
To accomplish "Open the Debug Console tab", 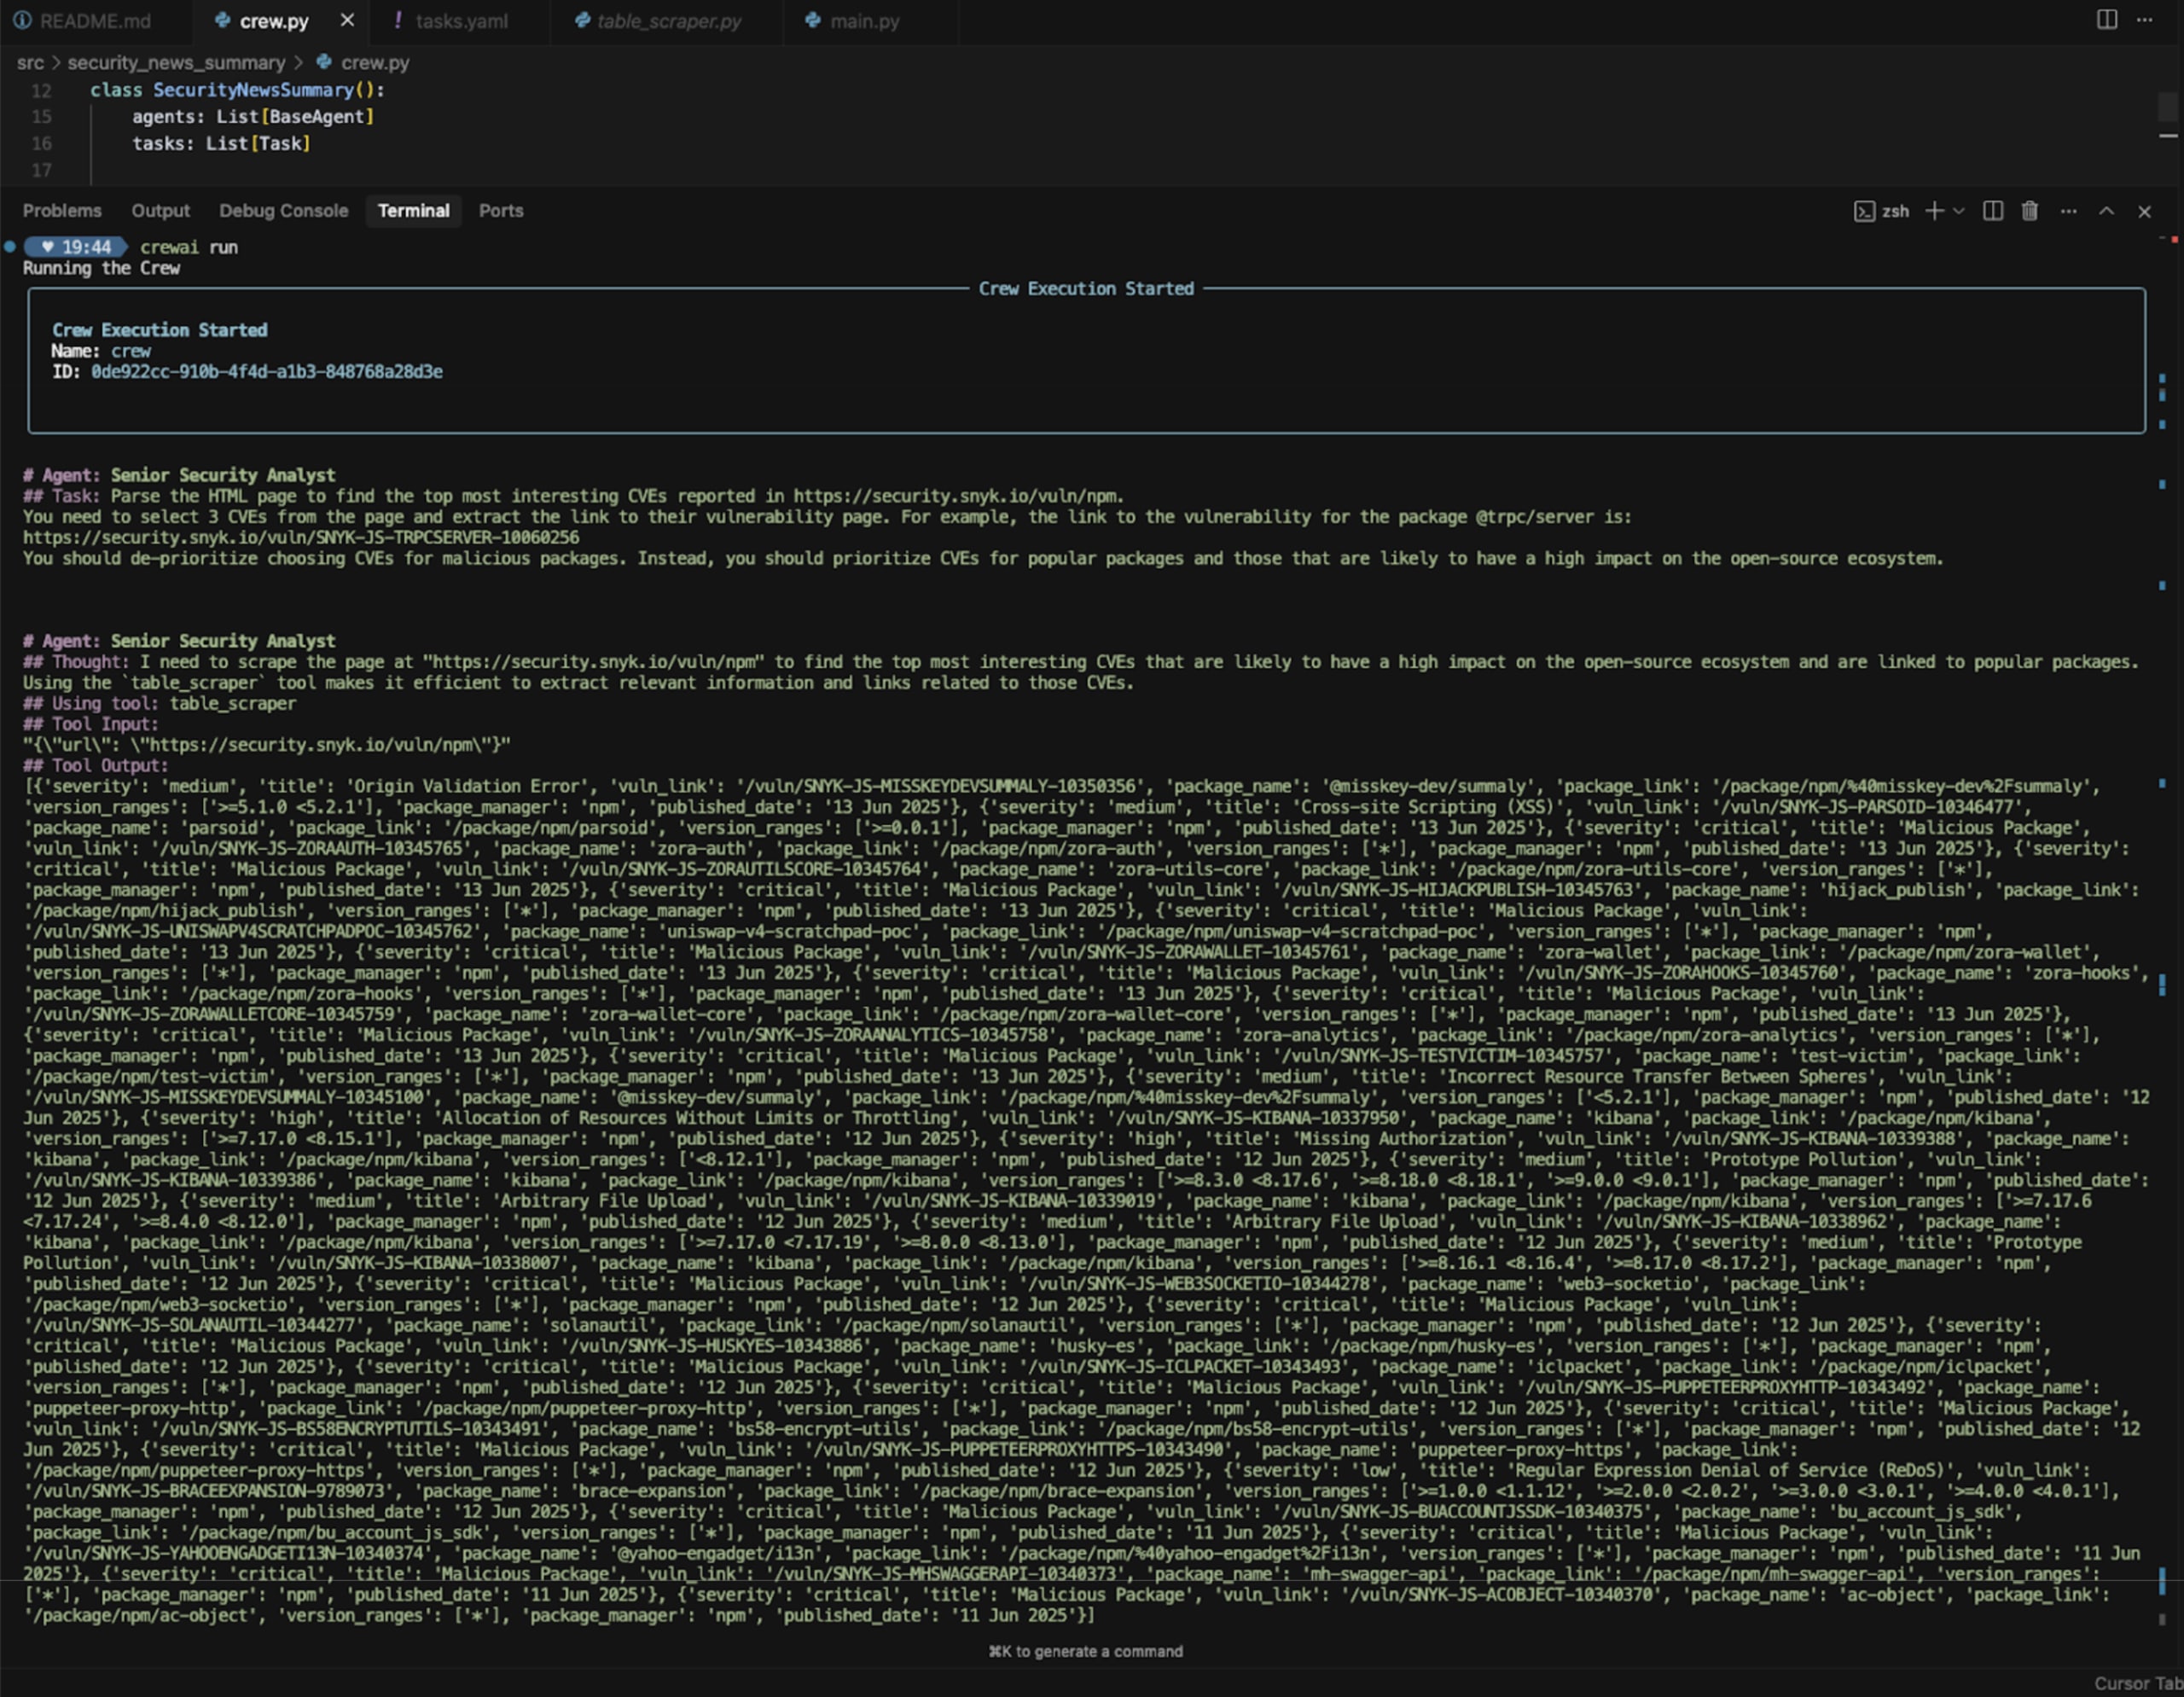I will coord(284,211).
